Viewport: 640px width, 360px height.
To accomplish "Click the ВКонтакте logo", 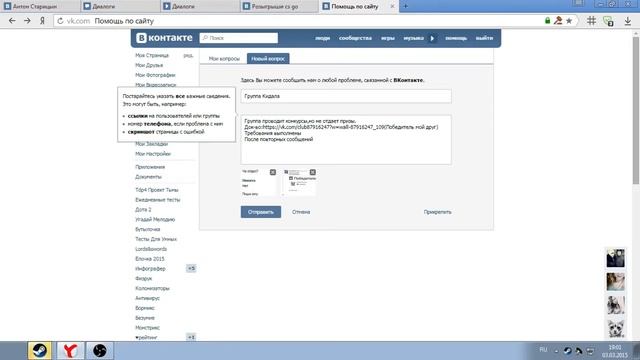I will tap(164, 38).
